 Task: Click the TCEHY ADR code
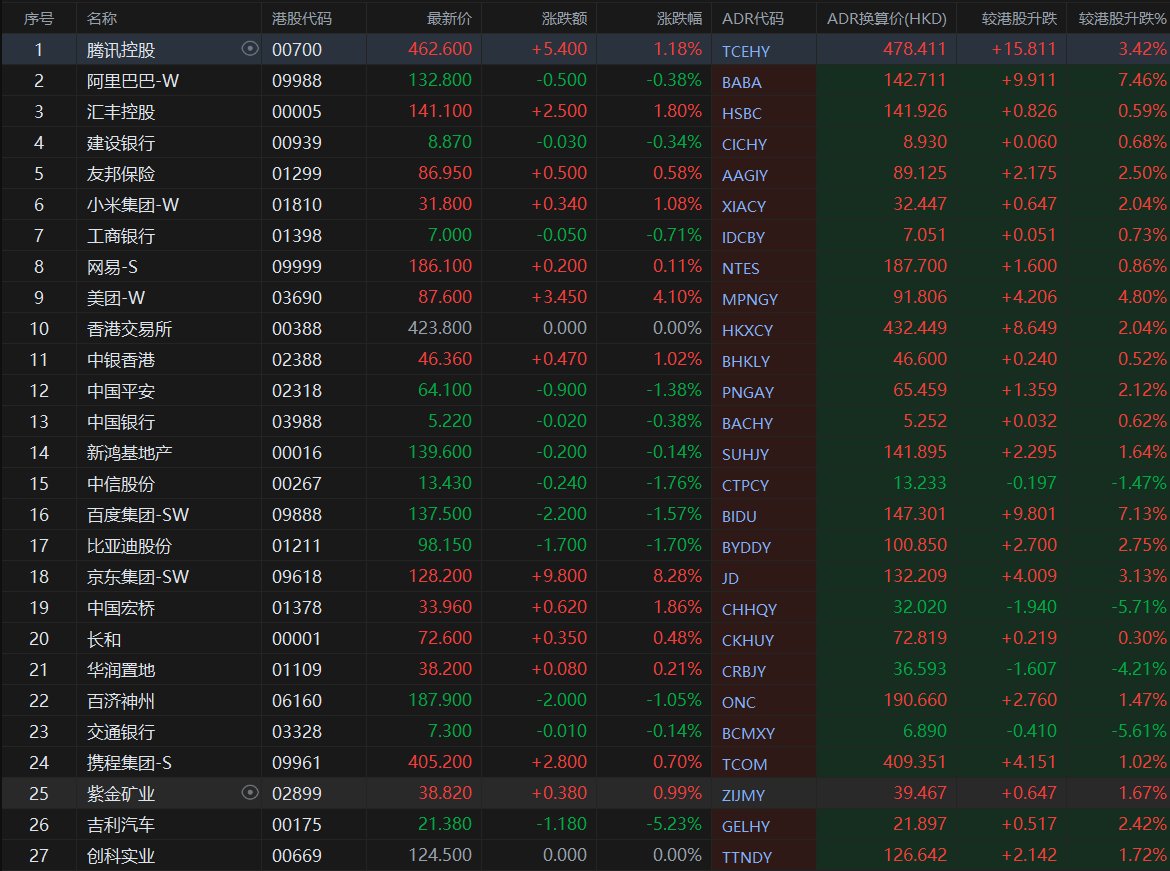[745, 51]
